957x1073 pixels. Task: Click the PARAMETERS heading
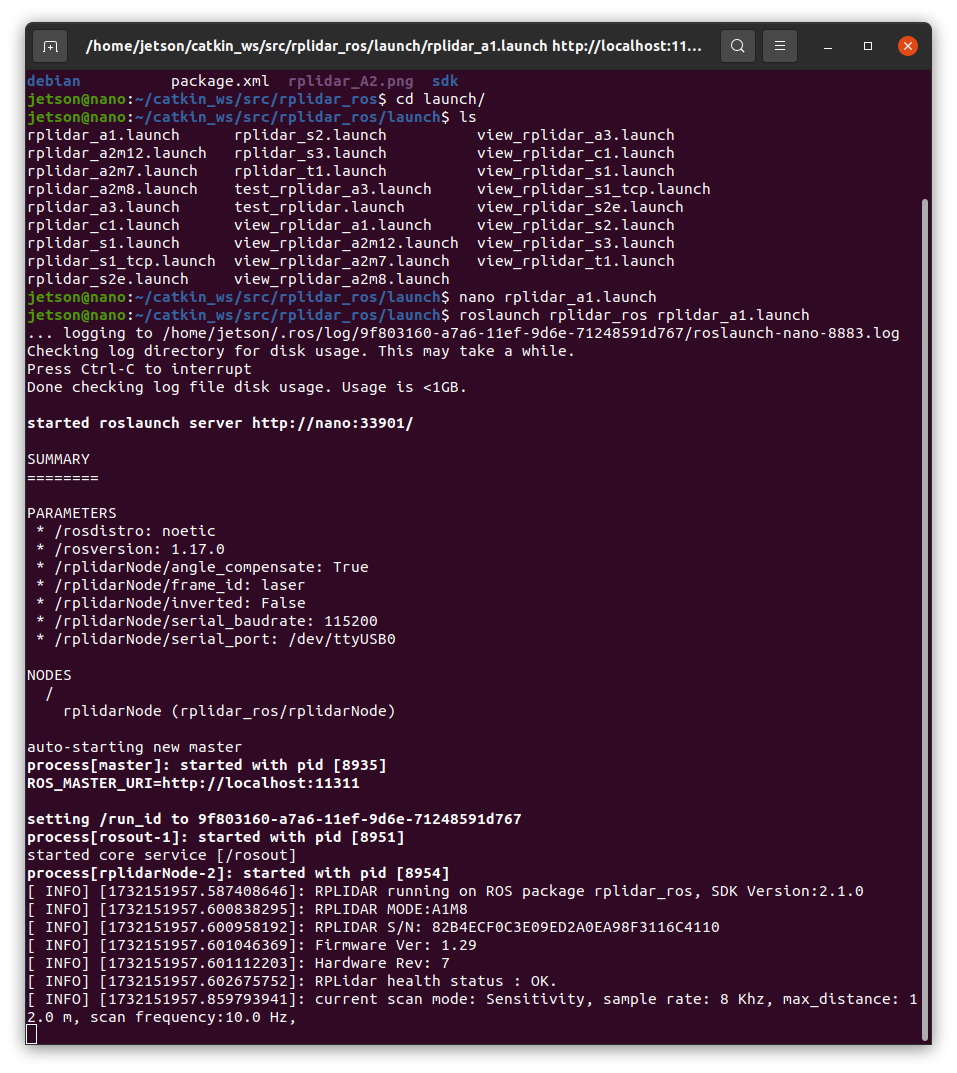(x=72, y=513)
